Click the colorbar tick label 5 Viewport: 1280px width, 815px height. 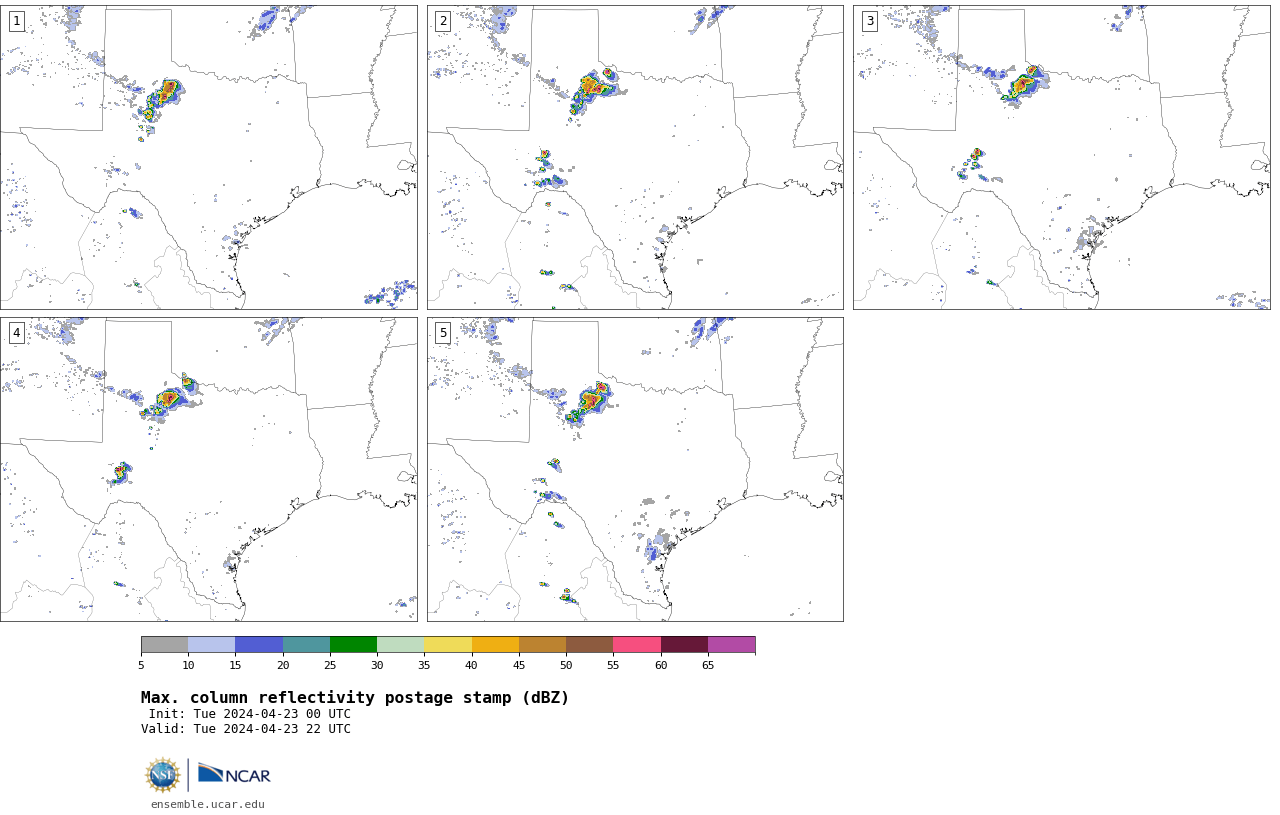[x=141, y=666]
